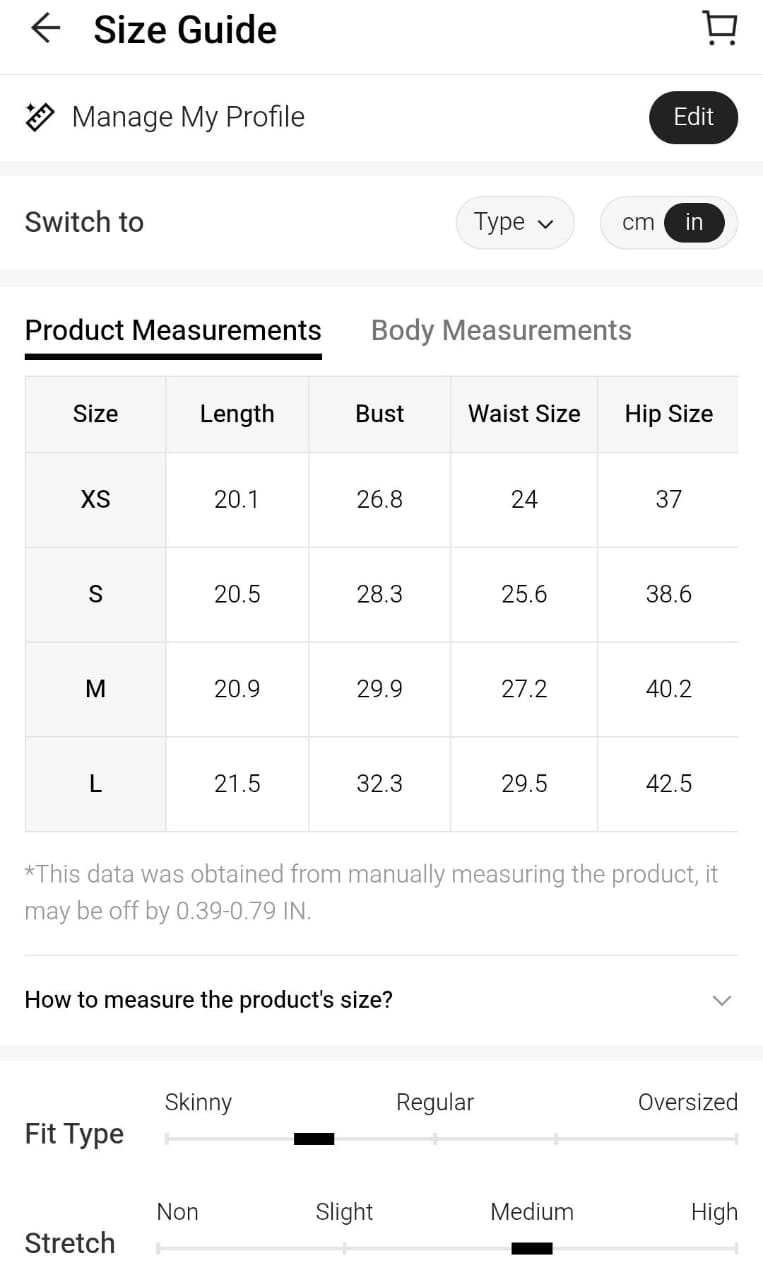Open the Type dropdown

514,222
